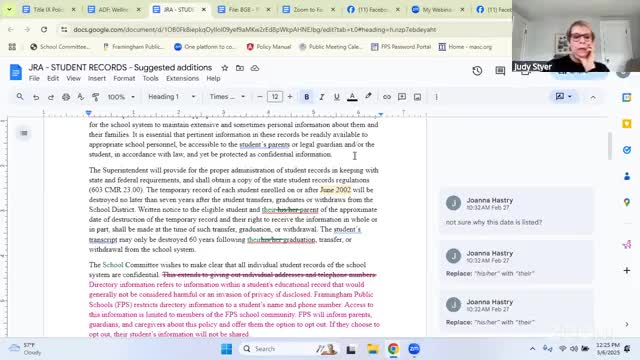Click the highlight color pen icon

pyautogui.click(x=368, y=96)
